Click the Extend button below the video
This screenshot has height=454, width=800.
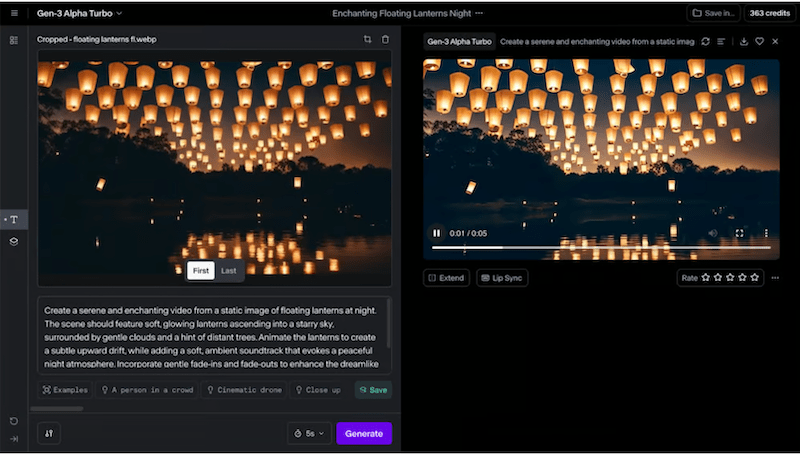(446, 277)
